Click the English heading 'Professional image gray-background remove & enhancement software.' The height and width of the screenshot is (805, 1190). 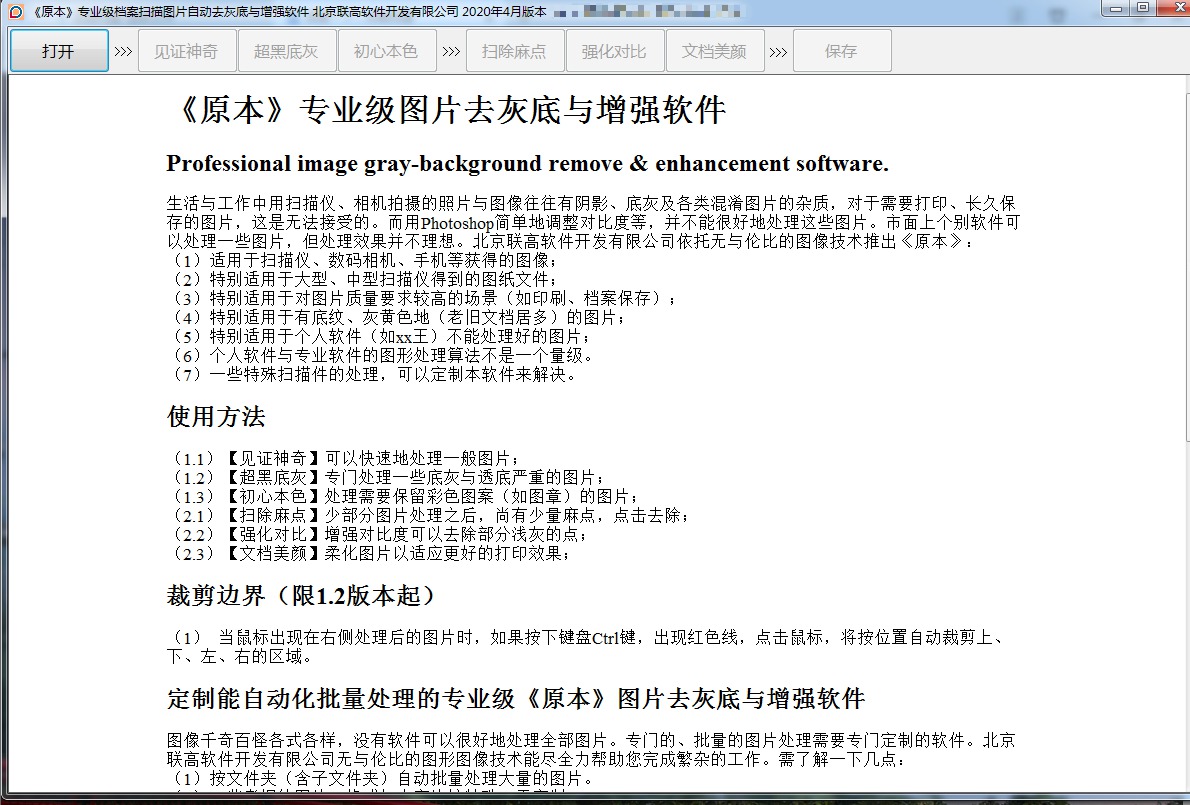pos(527,164)
